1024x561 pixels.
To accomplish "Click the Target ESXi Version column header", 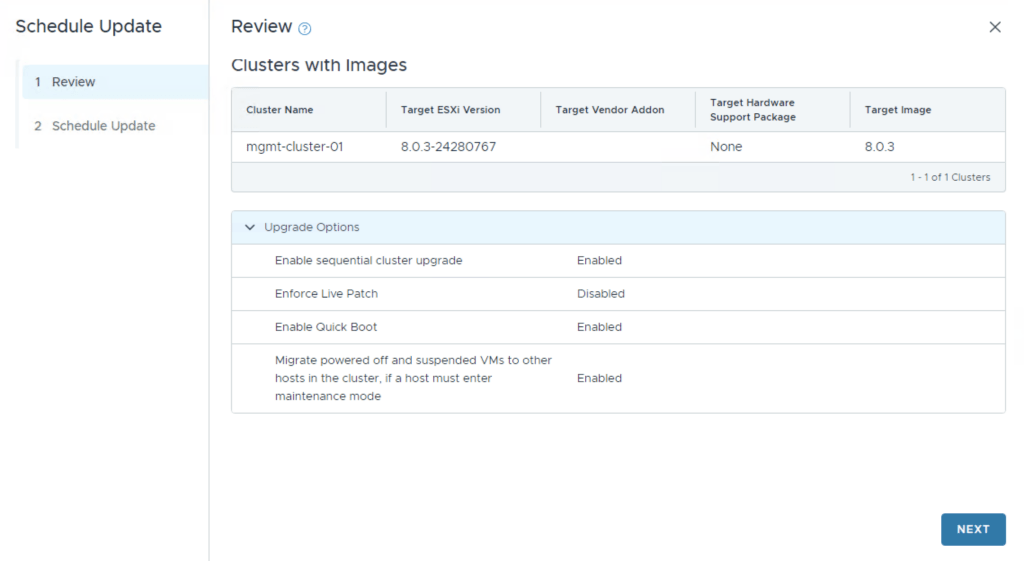I will [450, 110].
